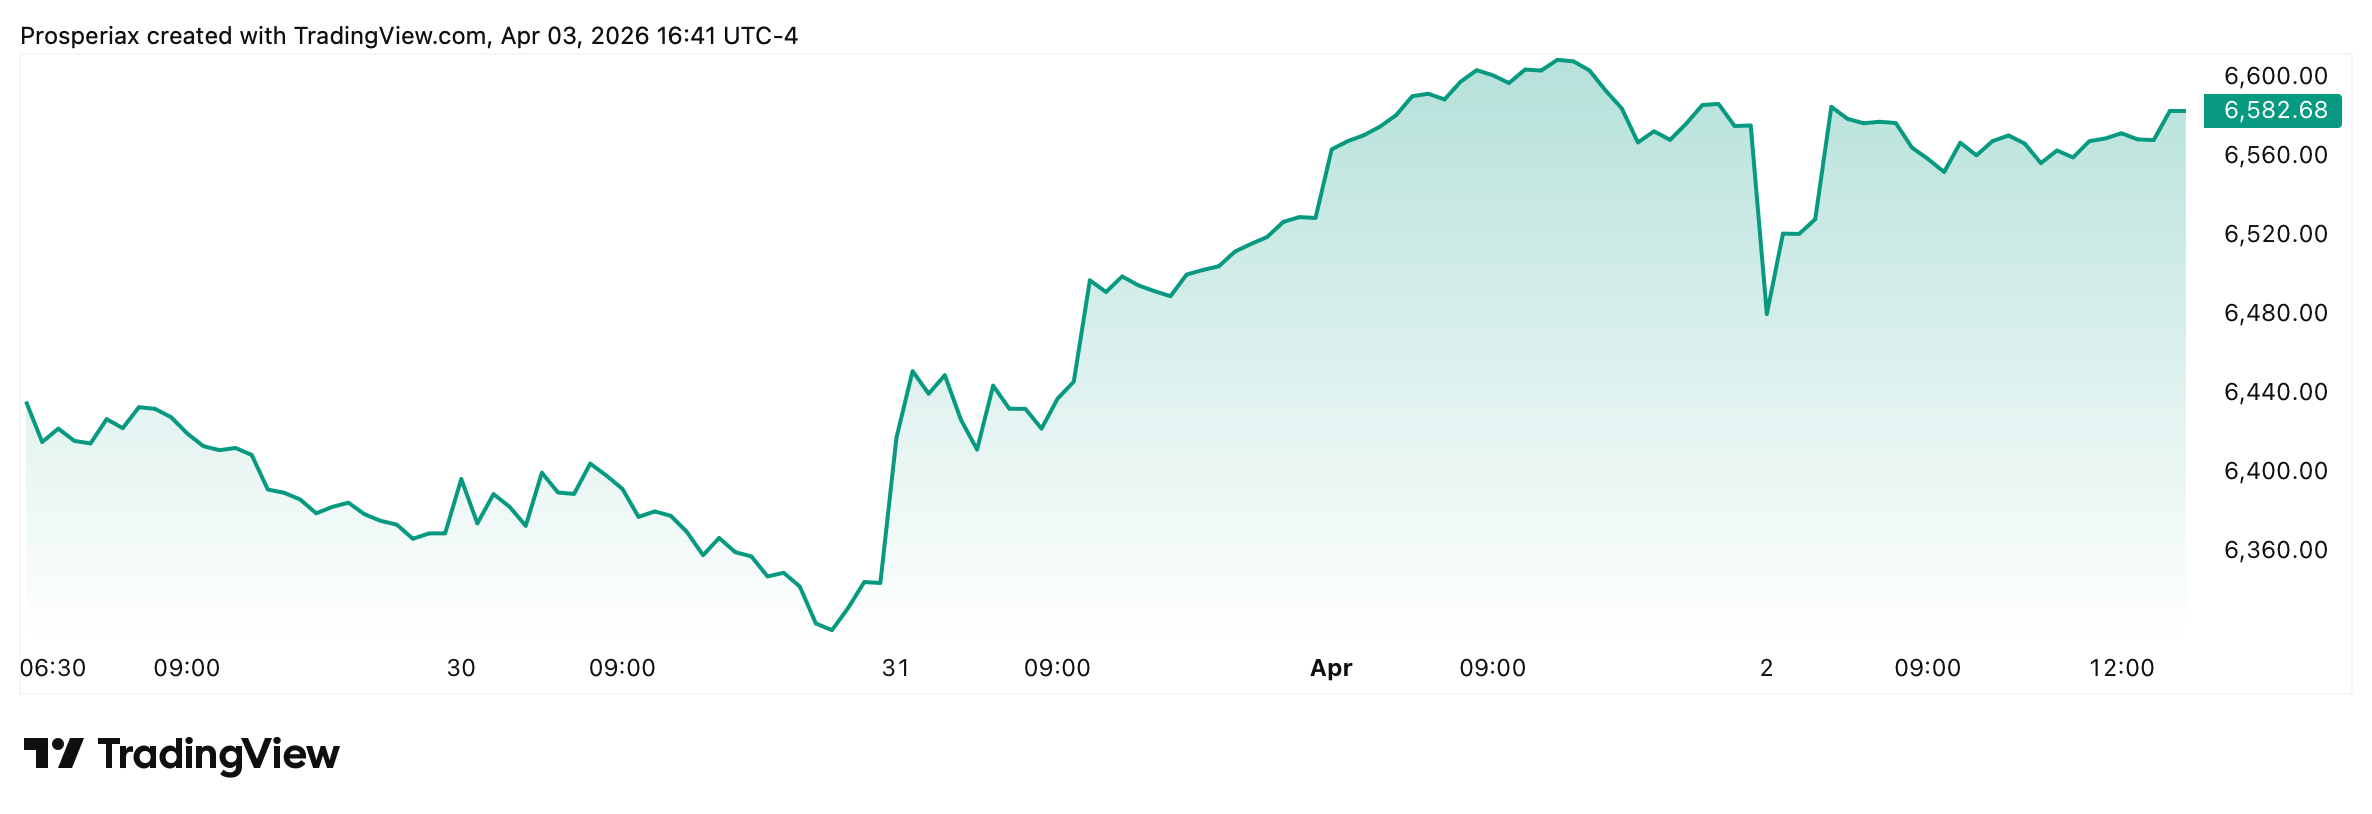Image resolution: width=2372 pixels, height=814 pixels.
Task: Click the 6,560.00 price axis label
Action: click(x=2275, y=155)
